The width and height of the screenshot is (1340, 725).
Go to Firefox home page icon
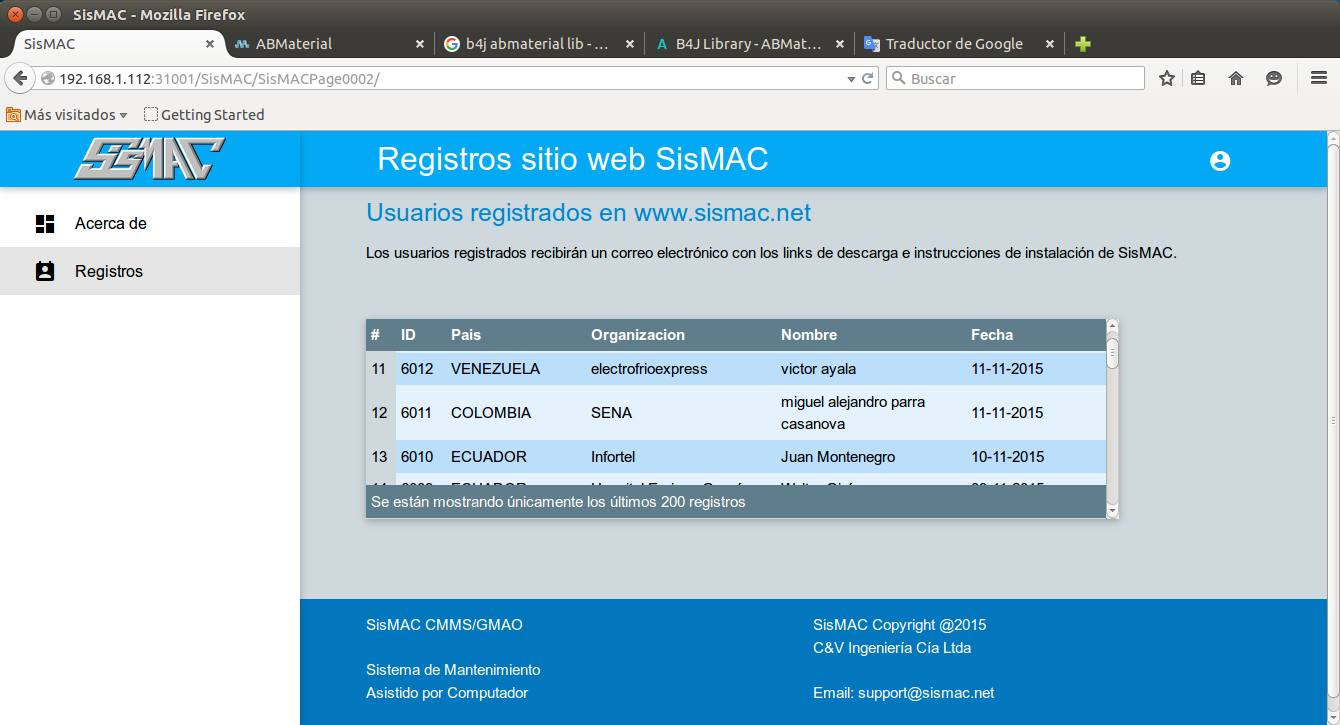(1236, 78)
